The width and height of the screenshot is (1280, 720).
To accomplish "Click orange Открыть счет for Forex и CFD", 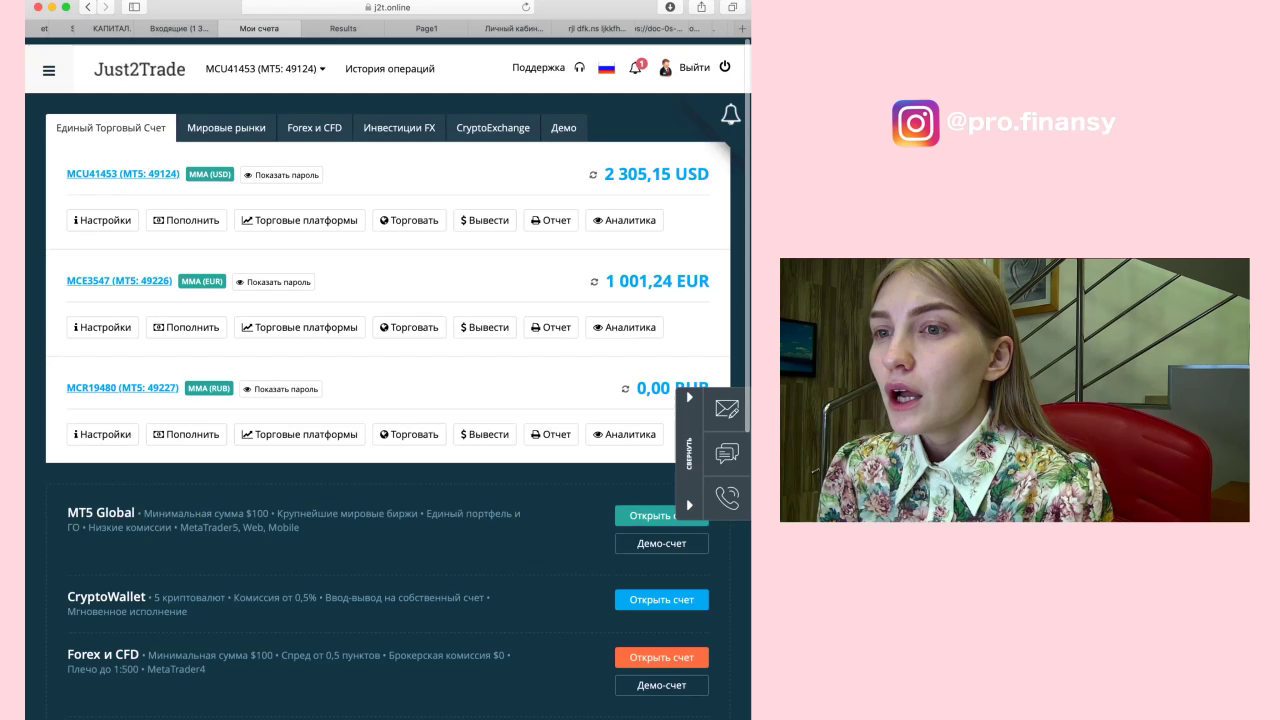I will pyautogui.click(x=662, y=658).
